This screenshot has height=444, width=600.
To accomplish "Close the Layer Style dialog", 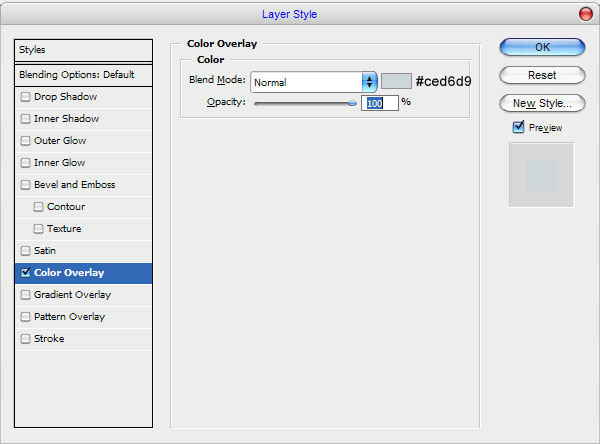I will click(x=585, y=14).
